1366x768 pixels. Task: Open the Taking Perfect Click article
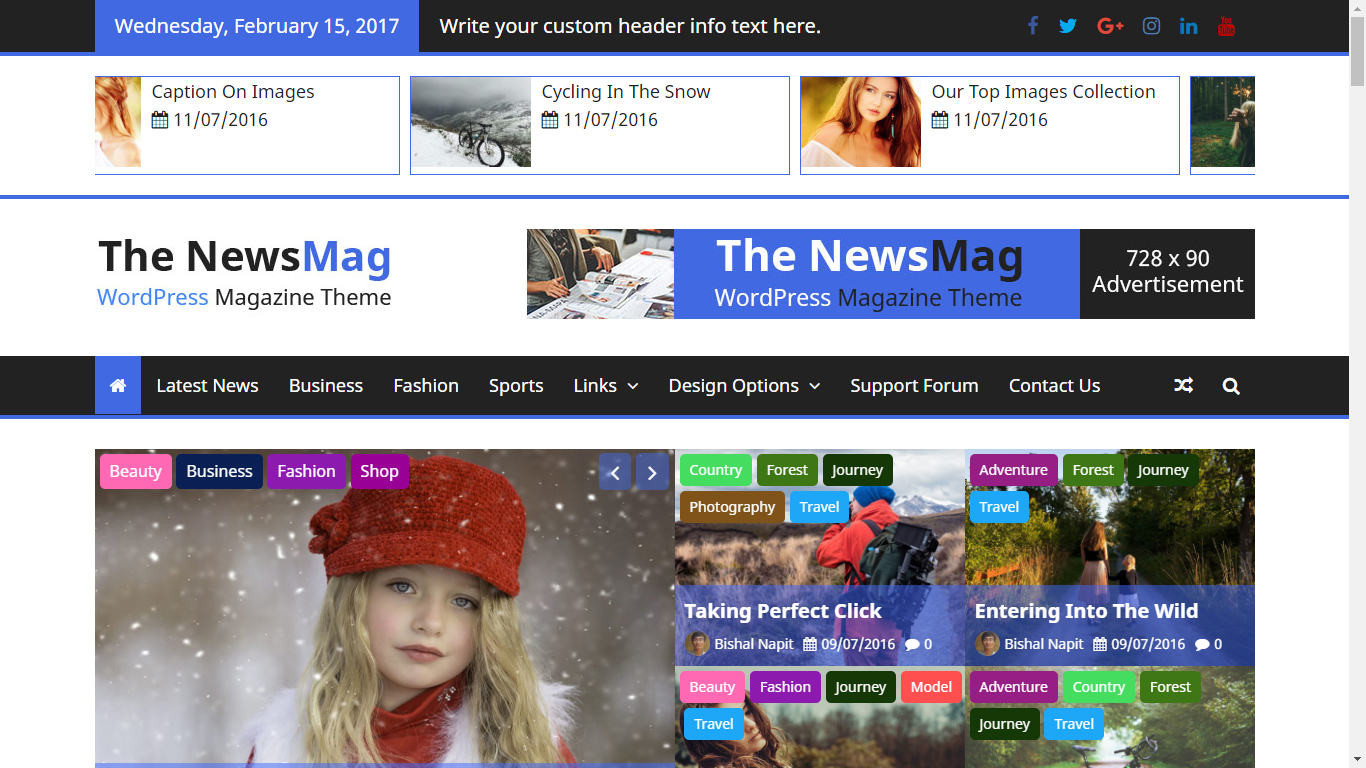click(783, 611)
